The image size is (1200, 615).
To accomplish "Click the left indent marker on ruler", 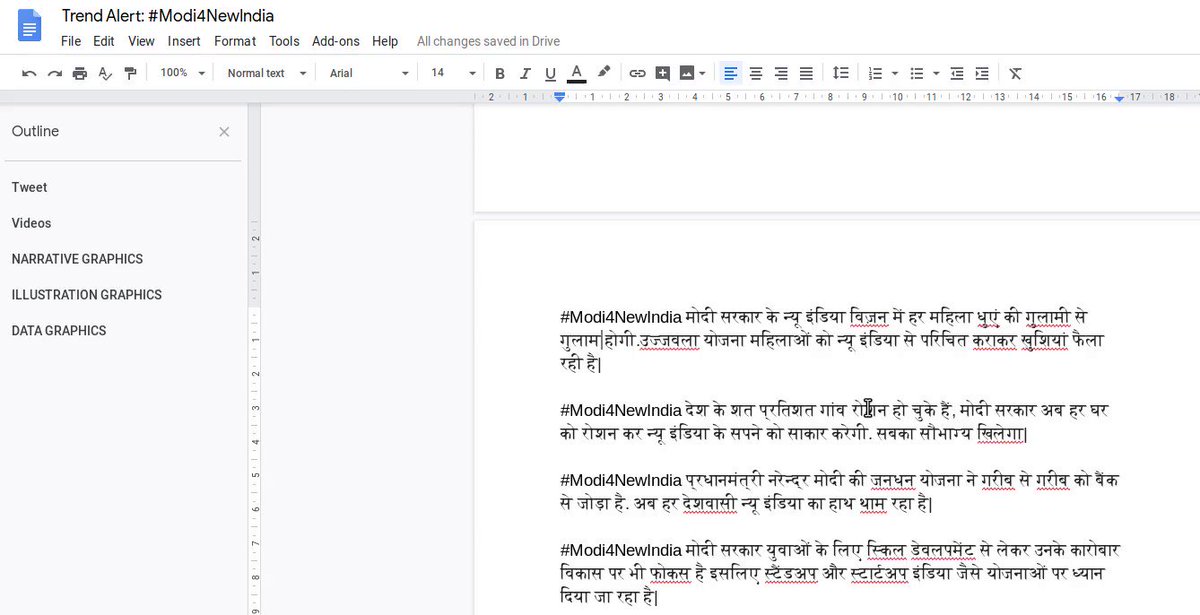I will [560, 97].
